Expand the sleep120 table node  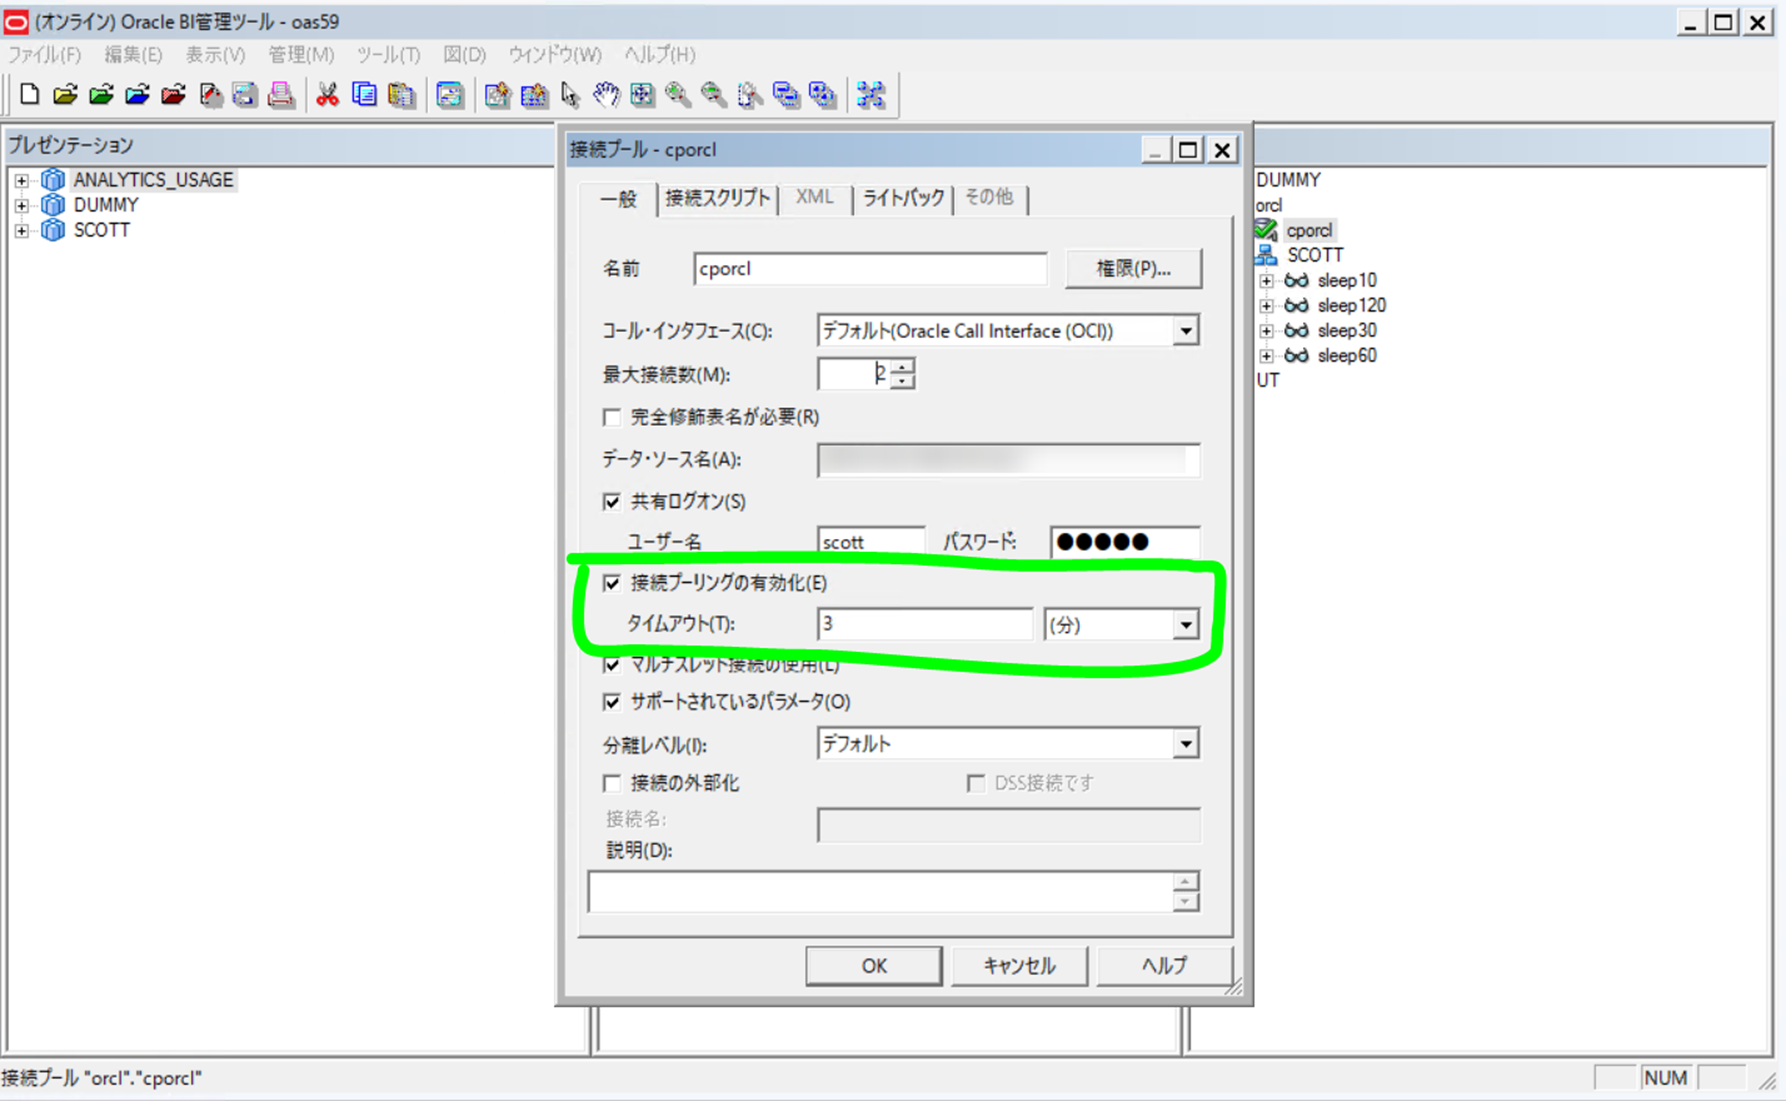coord(1267,306)
